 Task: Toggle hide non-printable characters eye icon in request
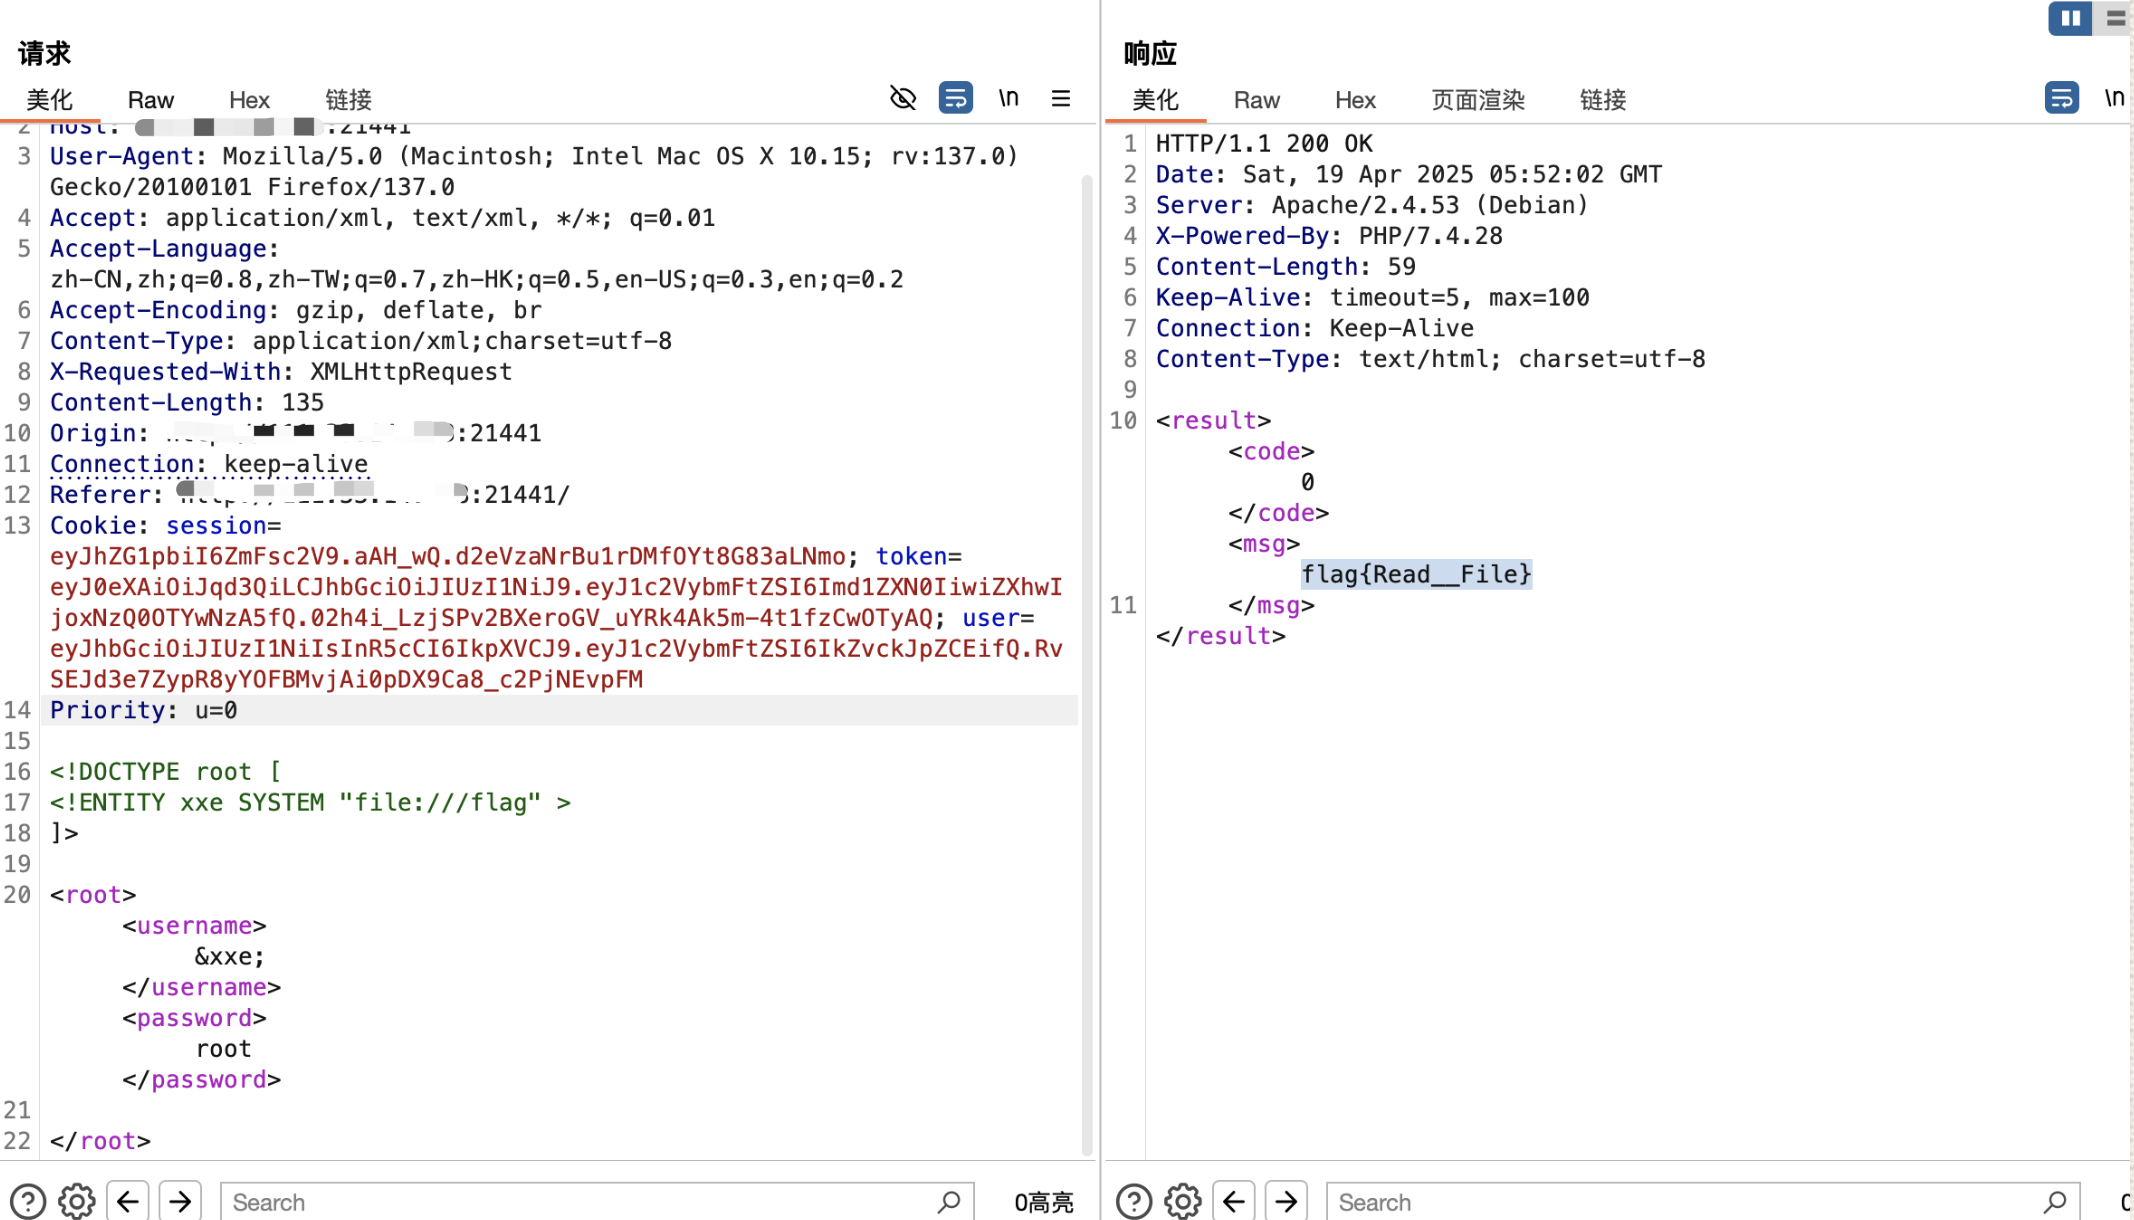click(x=903, y=98)
